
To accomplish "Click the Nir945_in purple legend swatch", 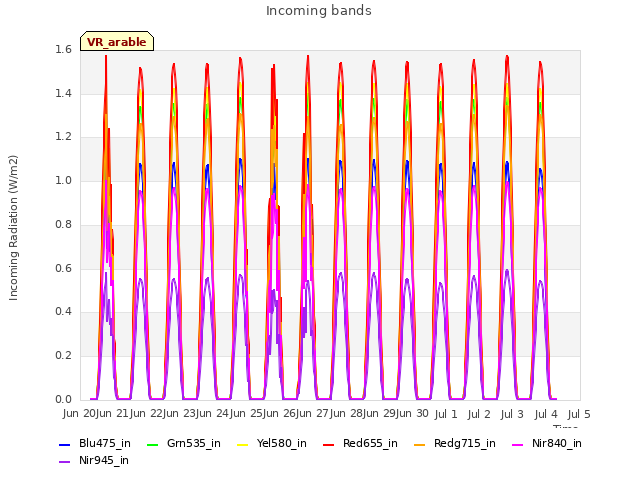I will [x=64, y=462].
